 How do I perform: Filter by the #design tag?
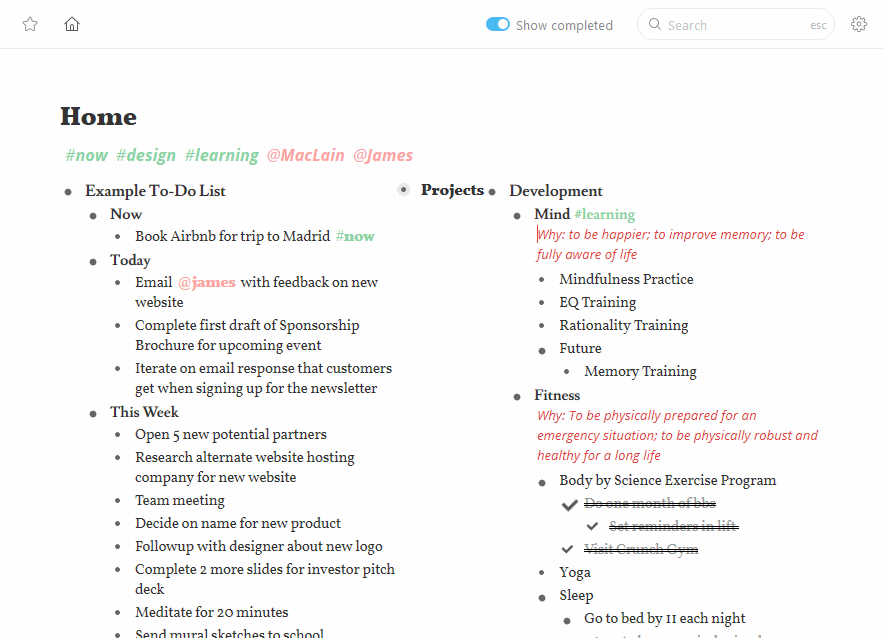(146, 155)
